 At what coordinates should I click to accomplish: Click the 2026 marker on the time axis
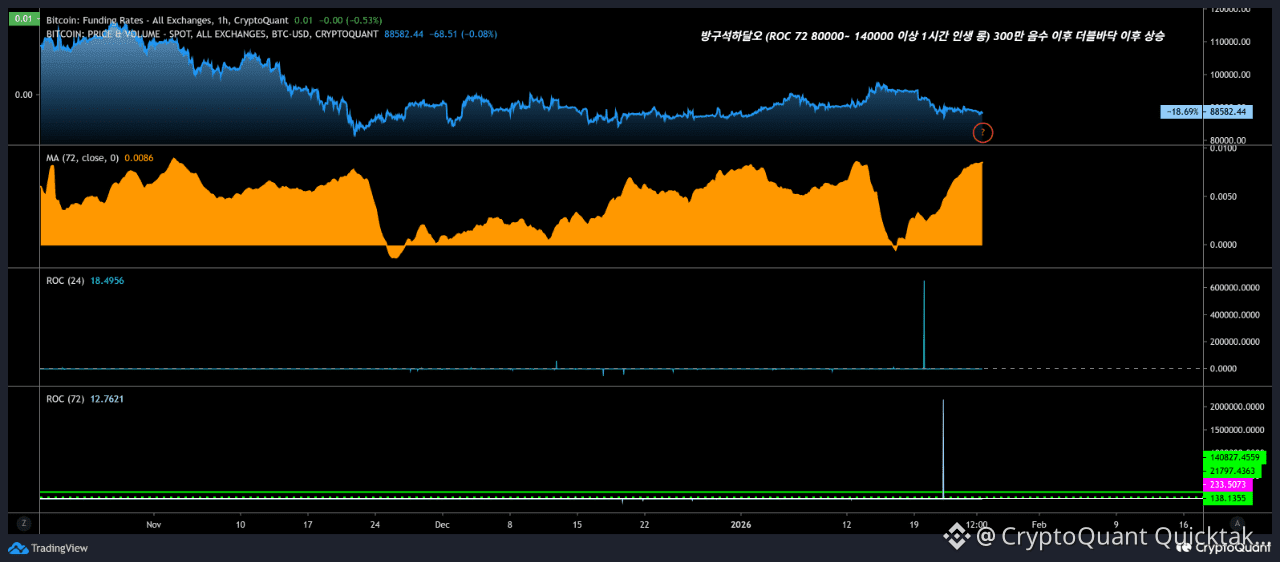coord(740,524)
